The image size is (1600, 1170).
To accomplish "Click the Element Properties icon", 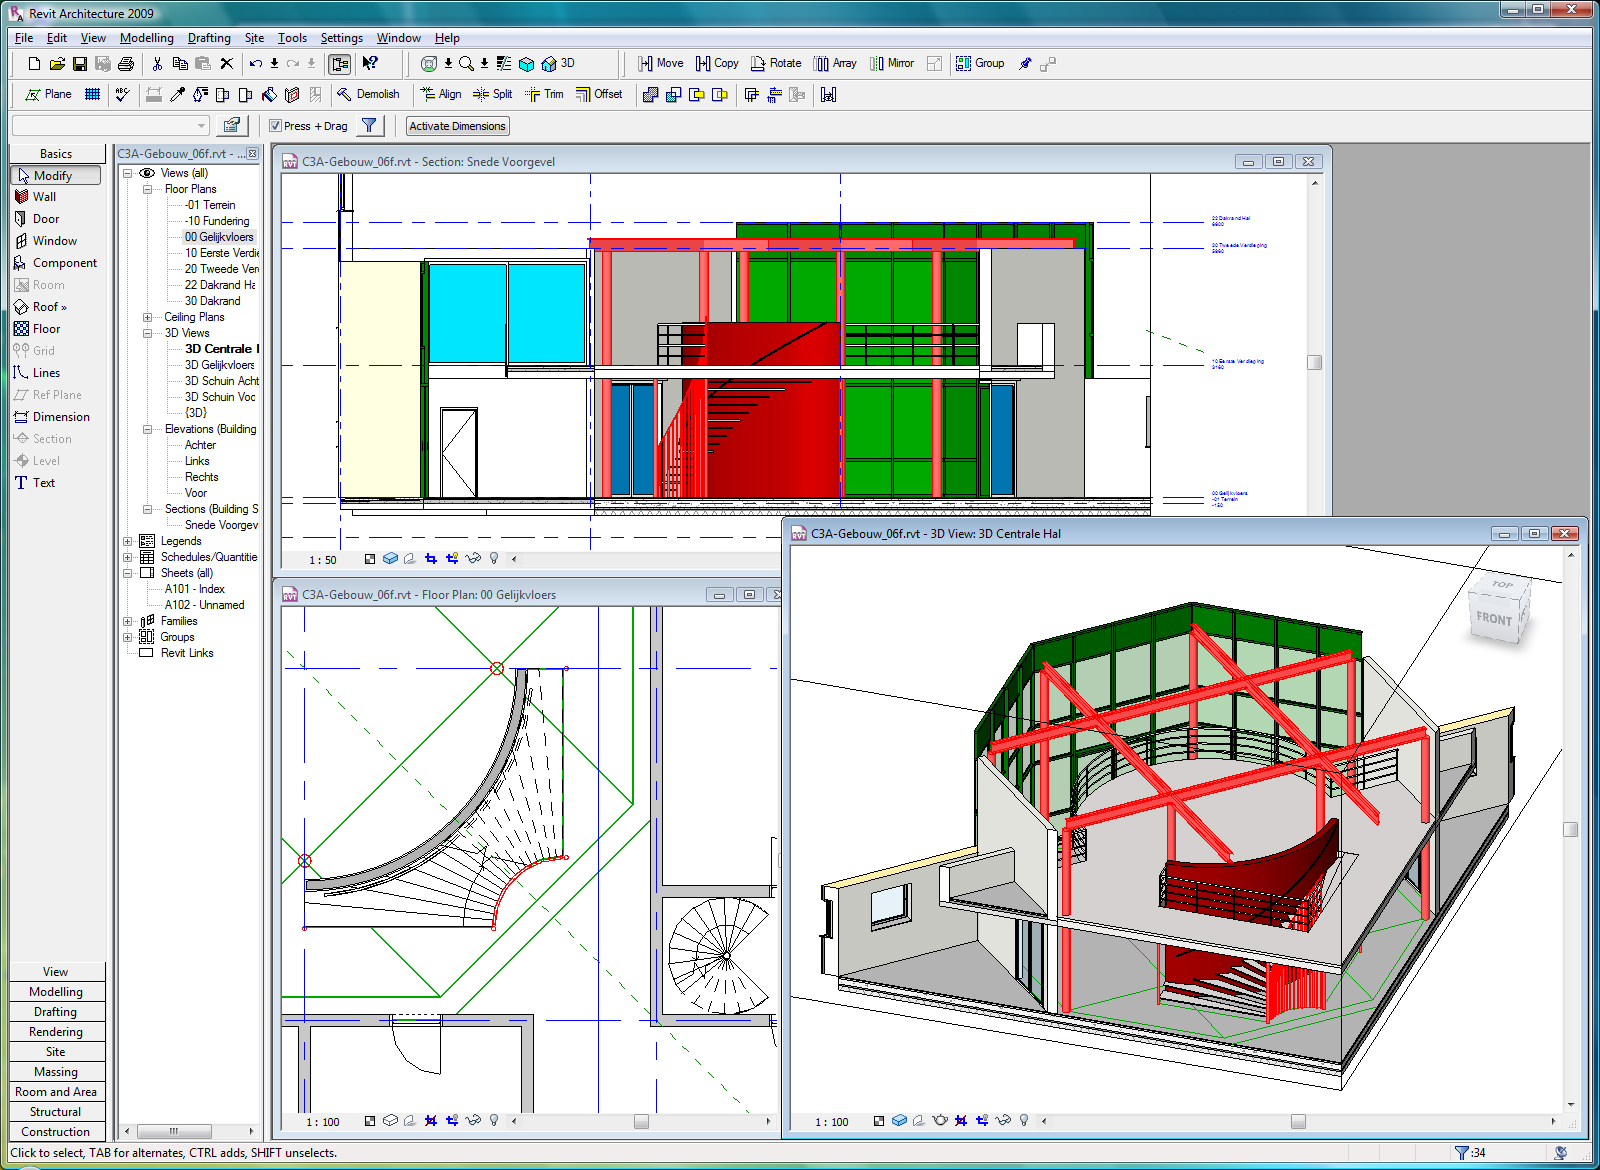I will (232, 125).
